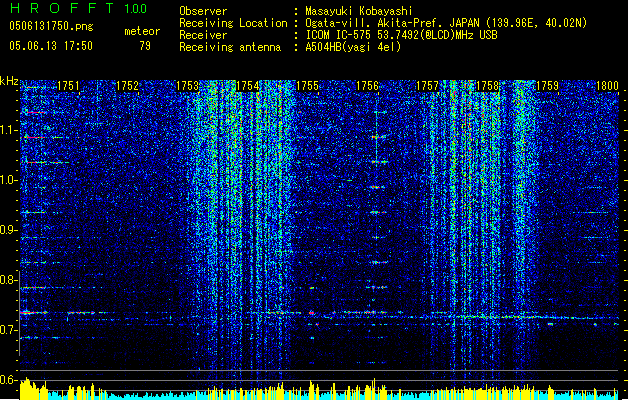Click the HROFFT 1.0.0 title text

79,8
